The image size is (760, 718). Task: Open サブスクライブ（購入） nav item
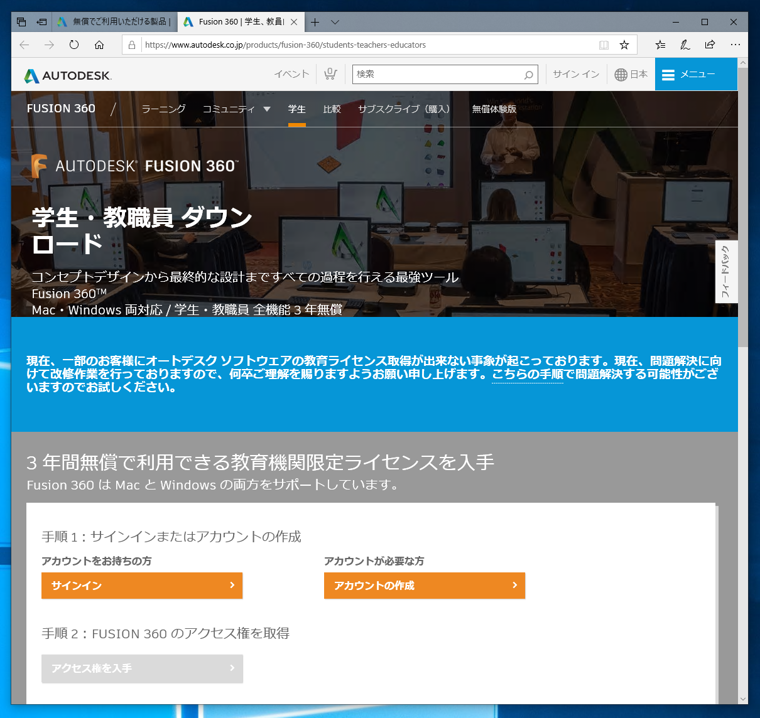(x=404, y=109)
